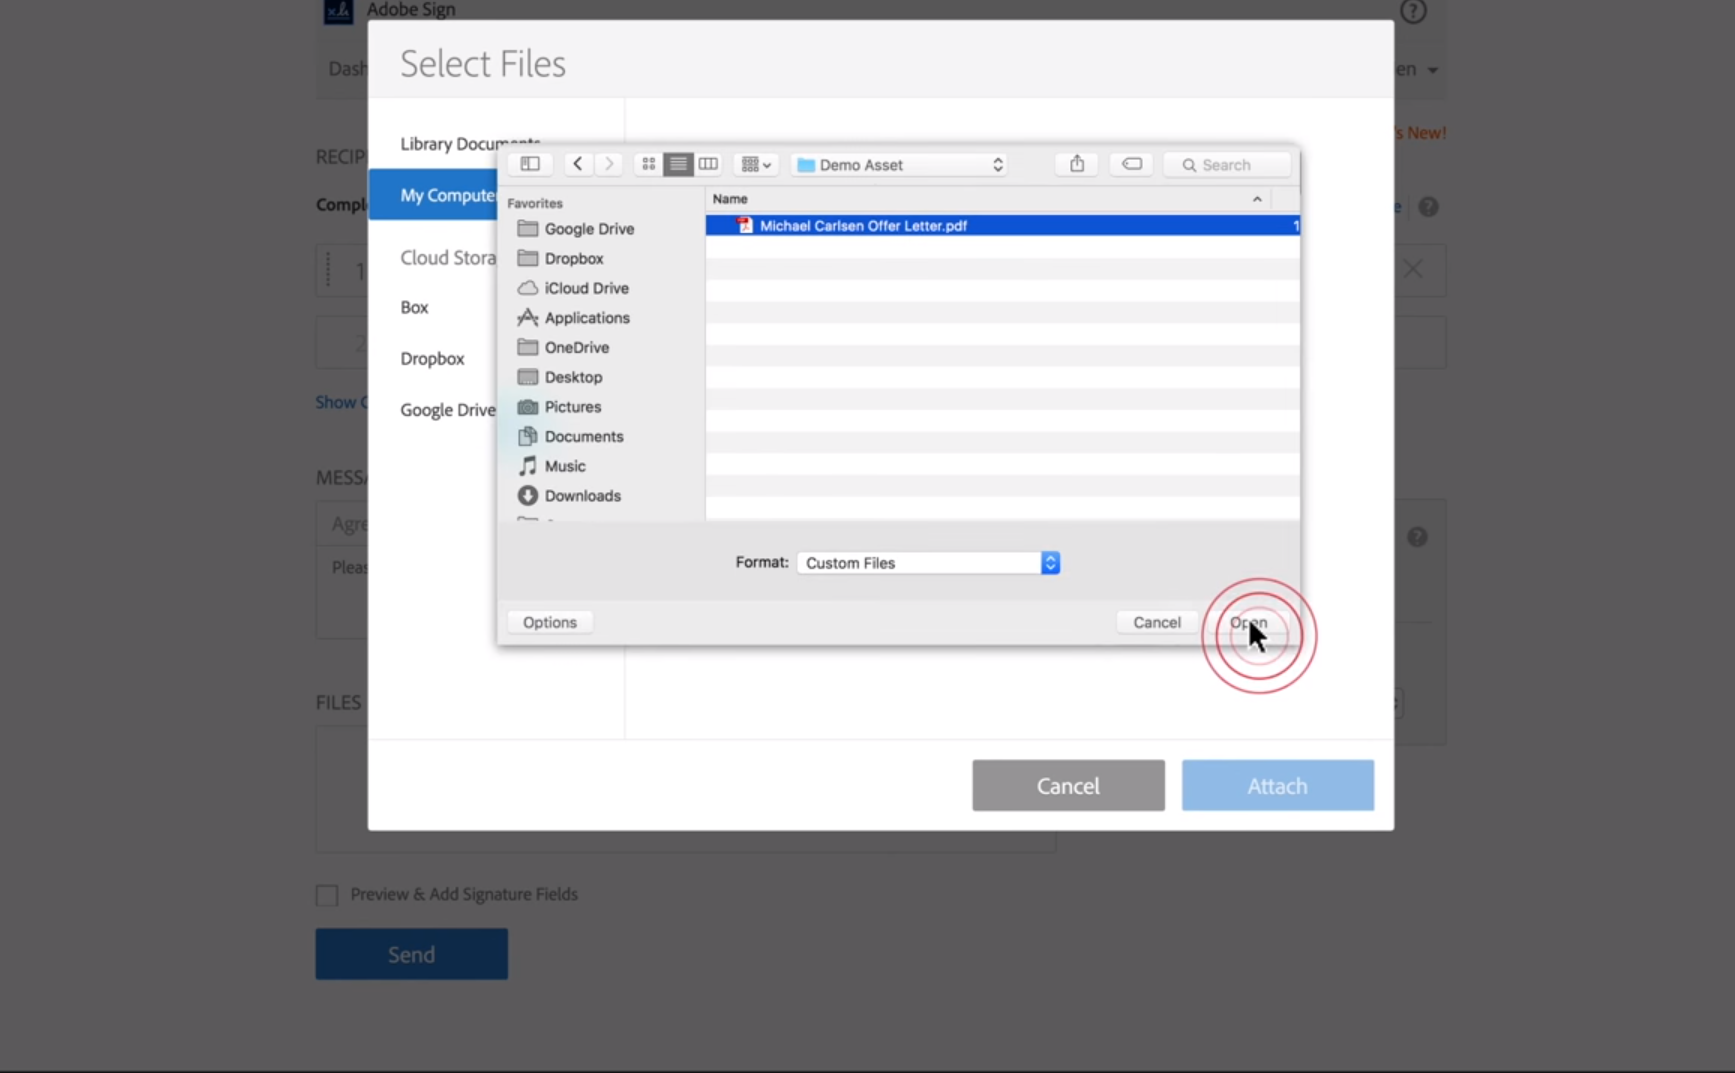
Task: Select Michael Carlsen Offer Letter.pdf
Action: [x=1002, y=226]
